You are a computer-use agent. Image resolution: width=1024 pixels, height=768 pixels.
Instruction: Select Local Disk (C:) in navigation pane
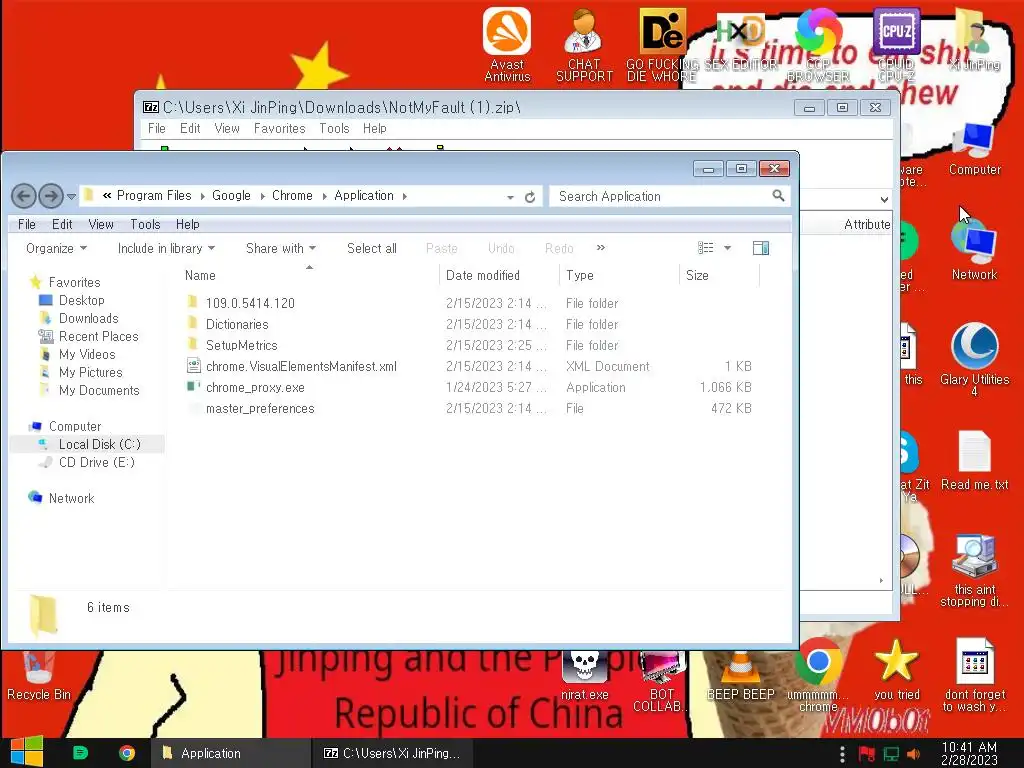coord(99,444)
